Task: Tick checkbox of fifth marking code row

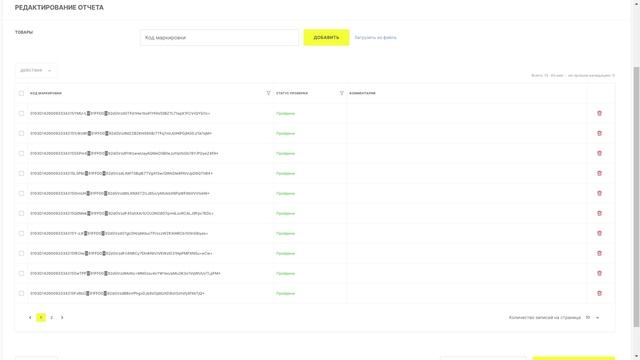Action: click(21, 193)
